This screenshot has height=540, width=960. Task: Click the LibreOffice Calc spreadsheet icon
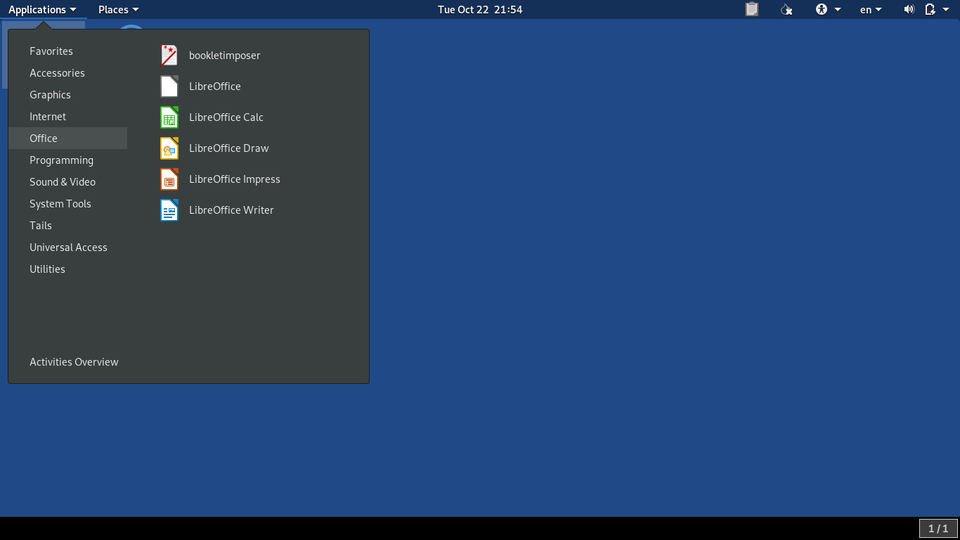coord(169,117)
